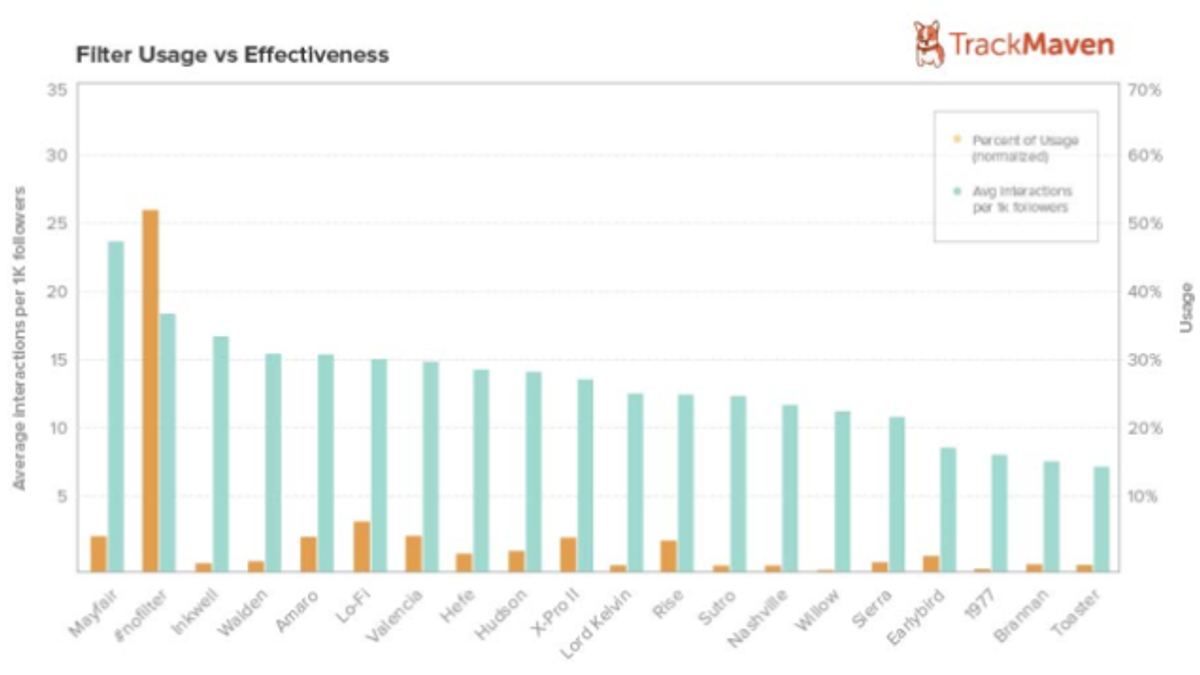The width and height of the screenshot is (1200, 675).
Task: Click the orange Percent of Usage legend dot
Action: point(957,139)
